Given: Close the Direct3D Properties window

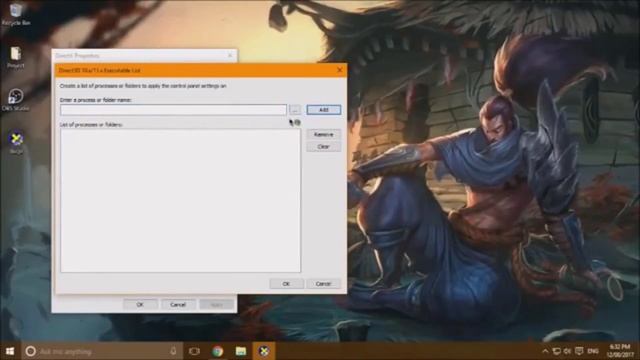Looking at the screenshot, I should tap(230, 55).
